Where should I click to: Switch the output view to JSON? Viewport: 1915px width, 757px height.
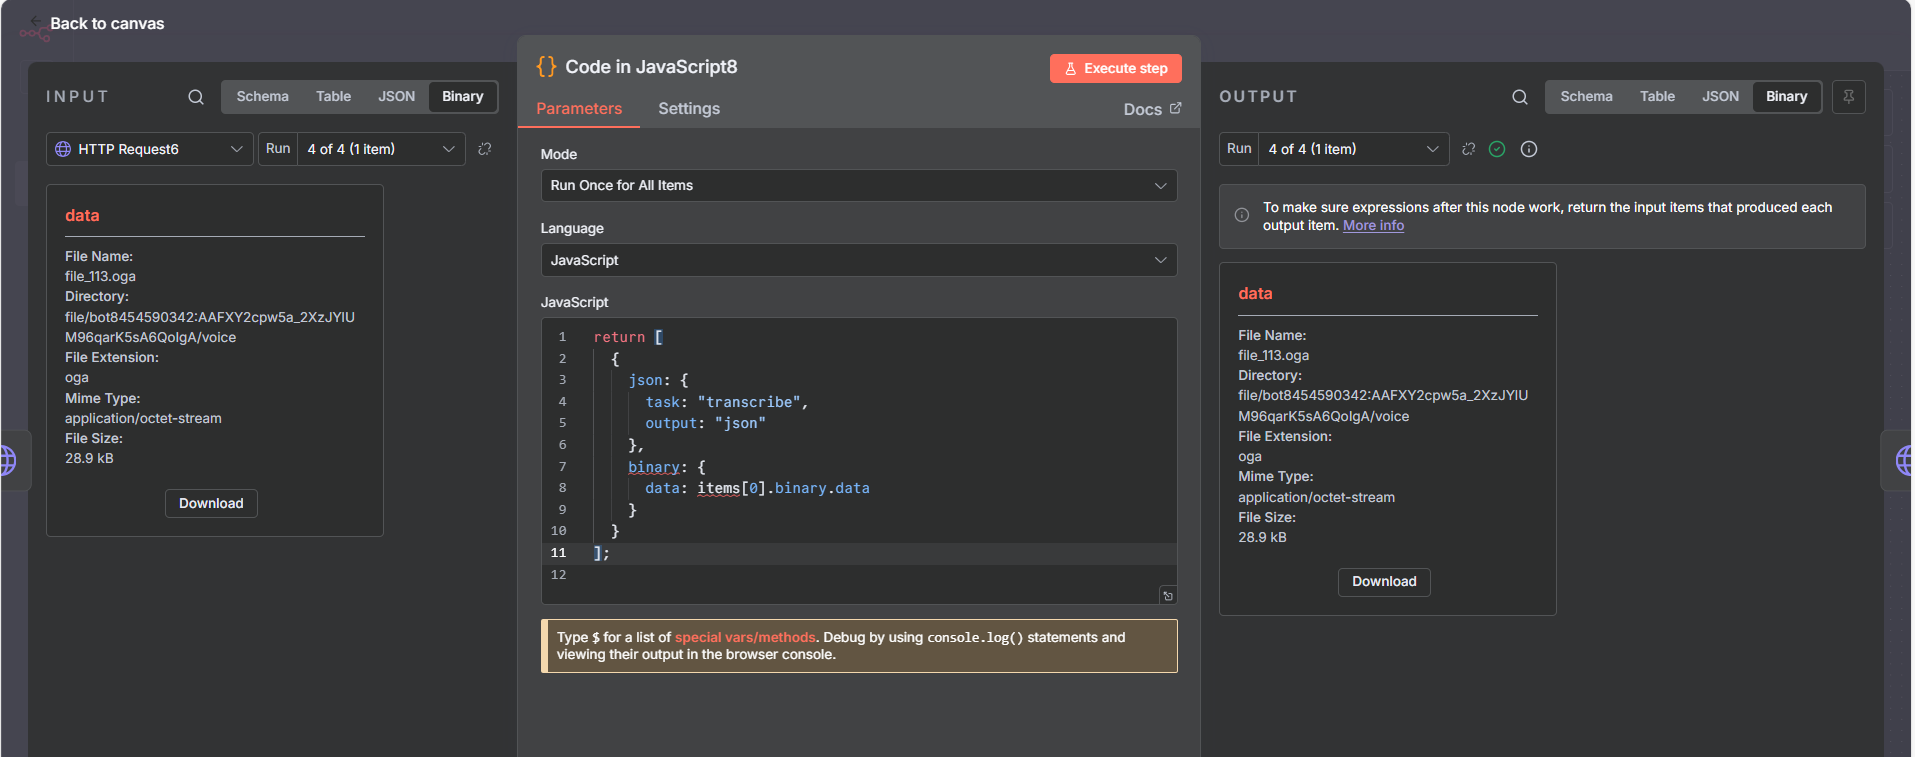1719,97
